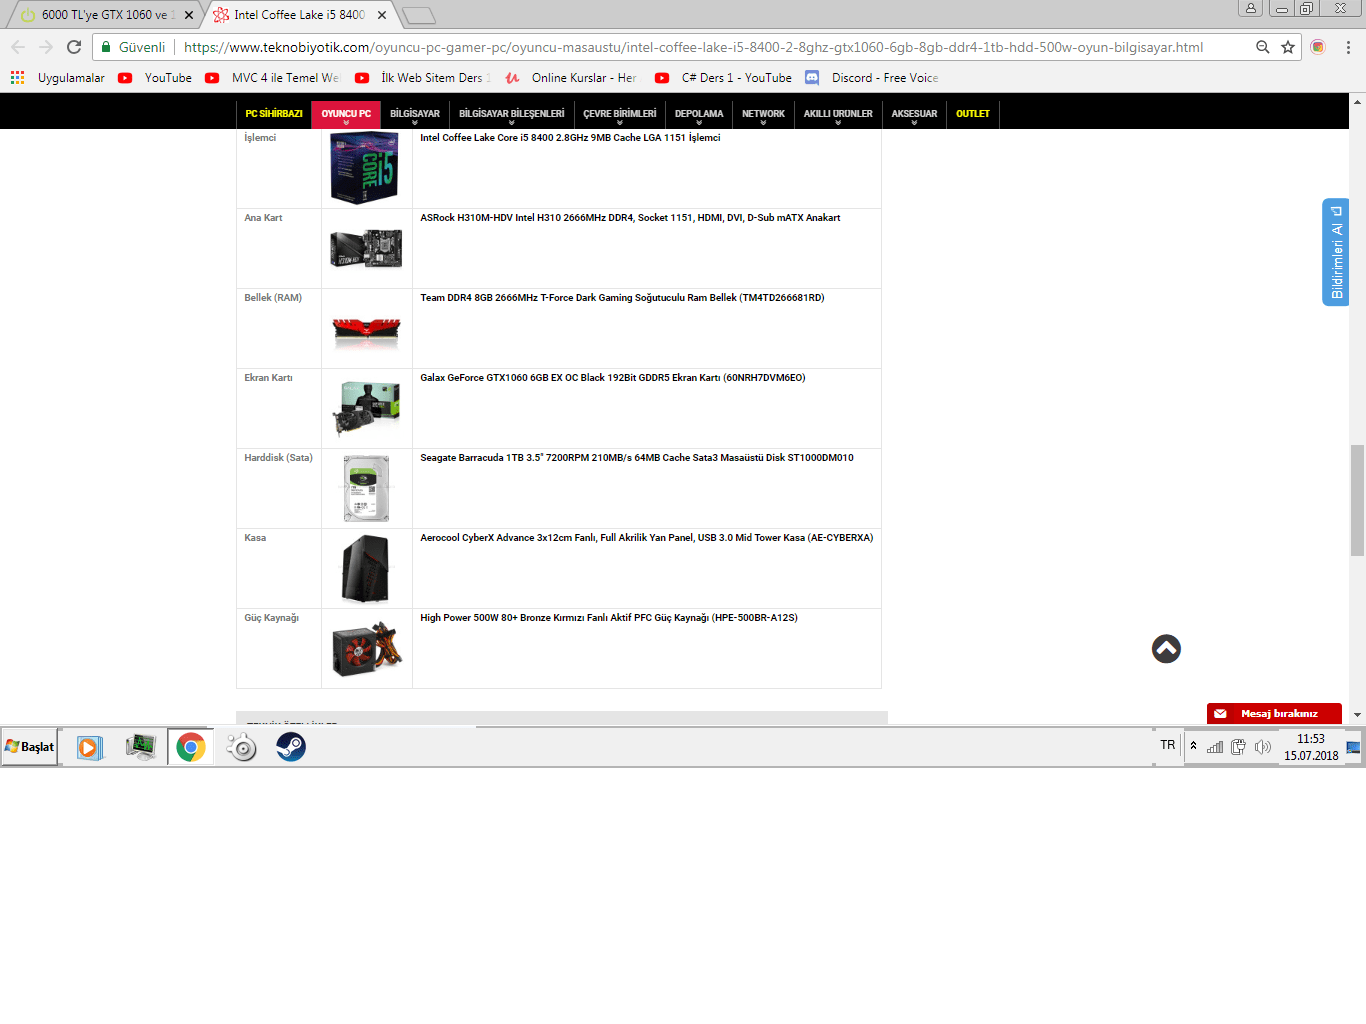This screenshot has height=1024, width=1366.
Task: Open the Team DDR4 8GB RAM link
Action: tap(622, 298)
